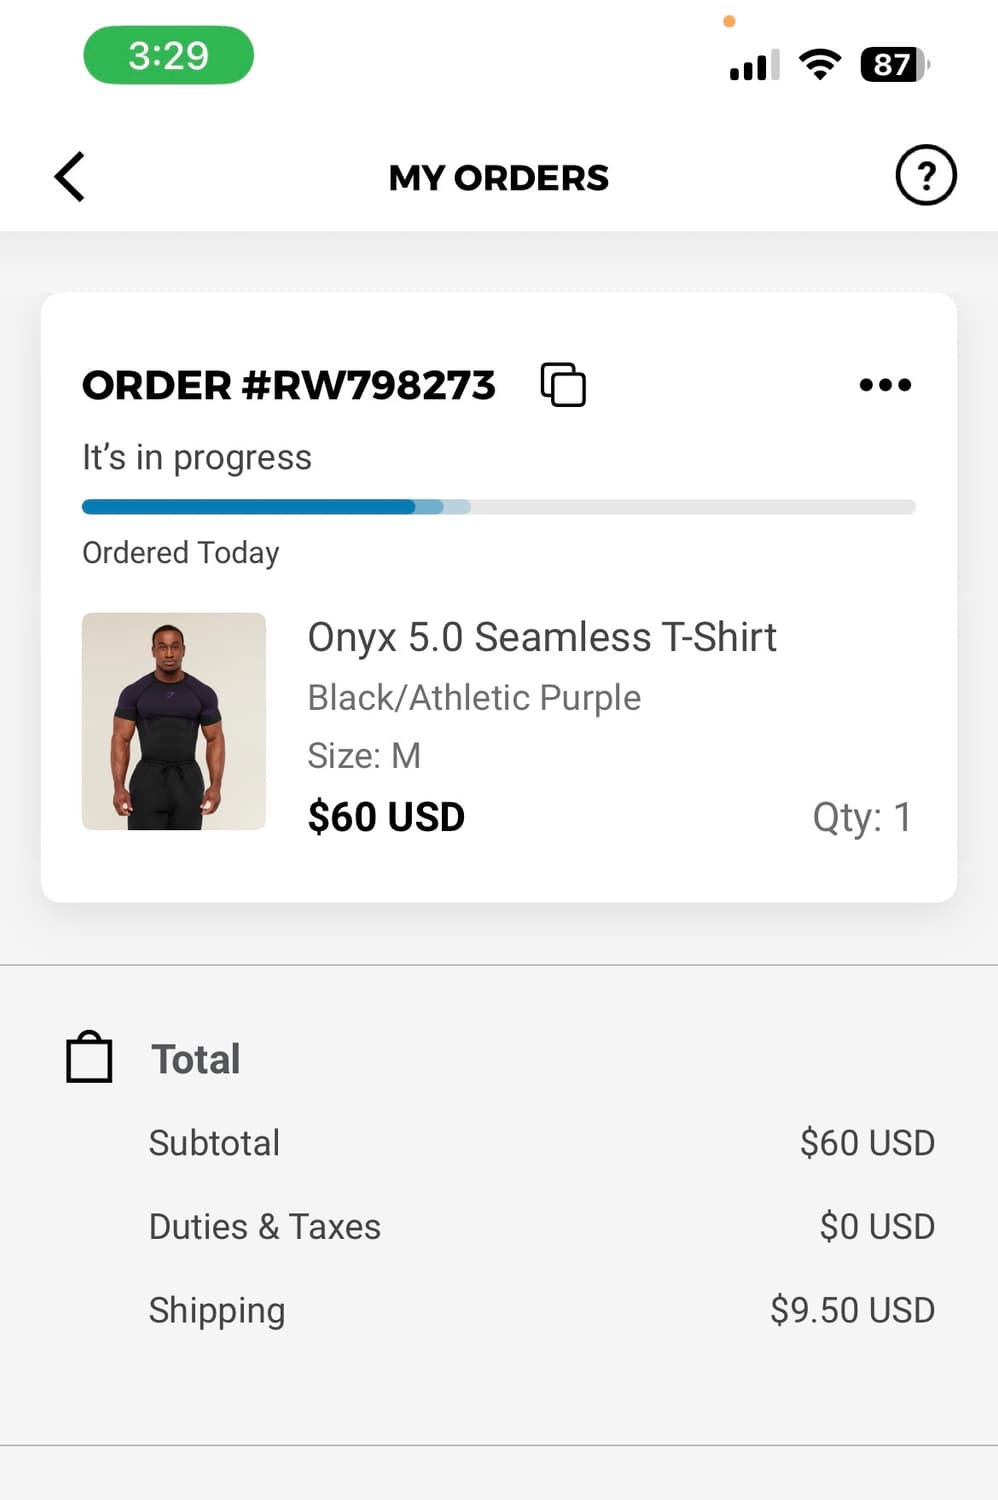The height and width of the screenshot is (1500, 998).
Task: Tap the $60 USD item price
Action: pyautogui.click(x=386, y=817)
